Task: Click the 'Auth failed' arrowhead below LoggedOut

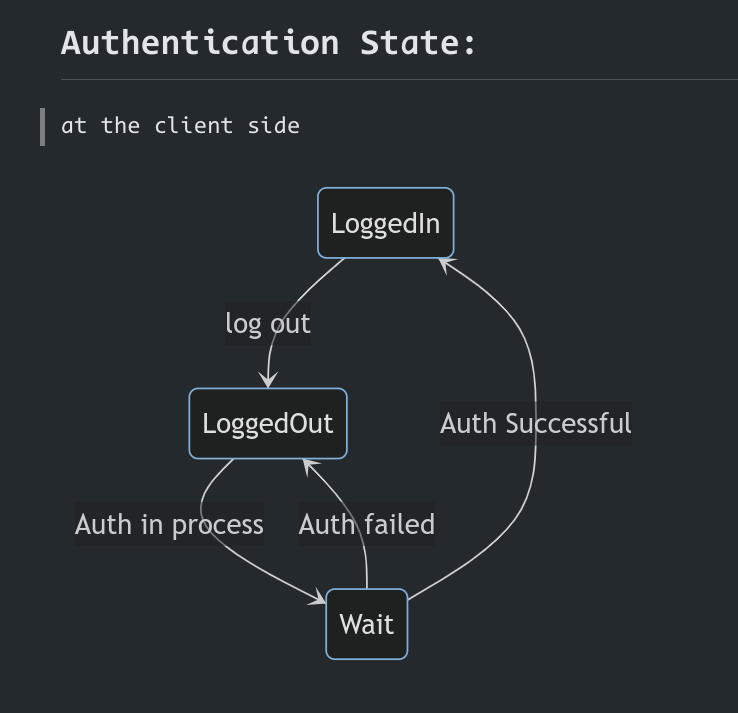Action: (x=310, y=467)
